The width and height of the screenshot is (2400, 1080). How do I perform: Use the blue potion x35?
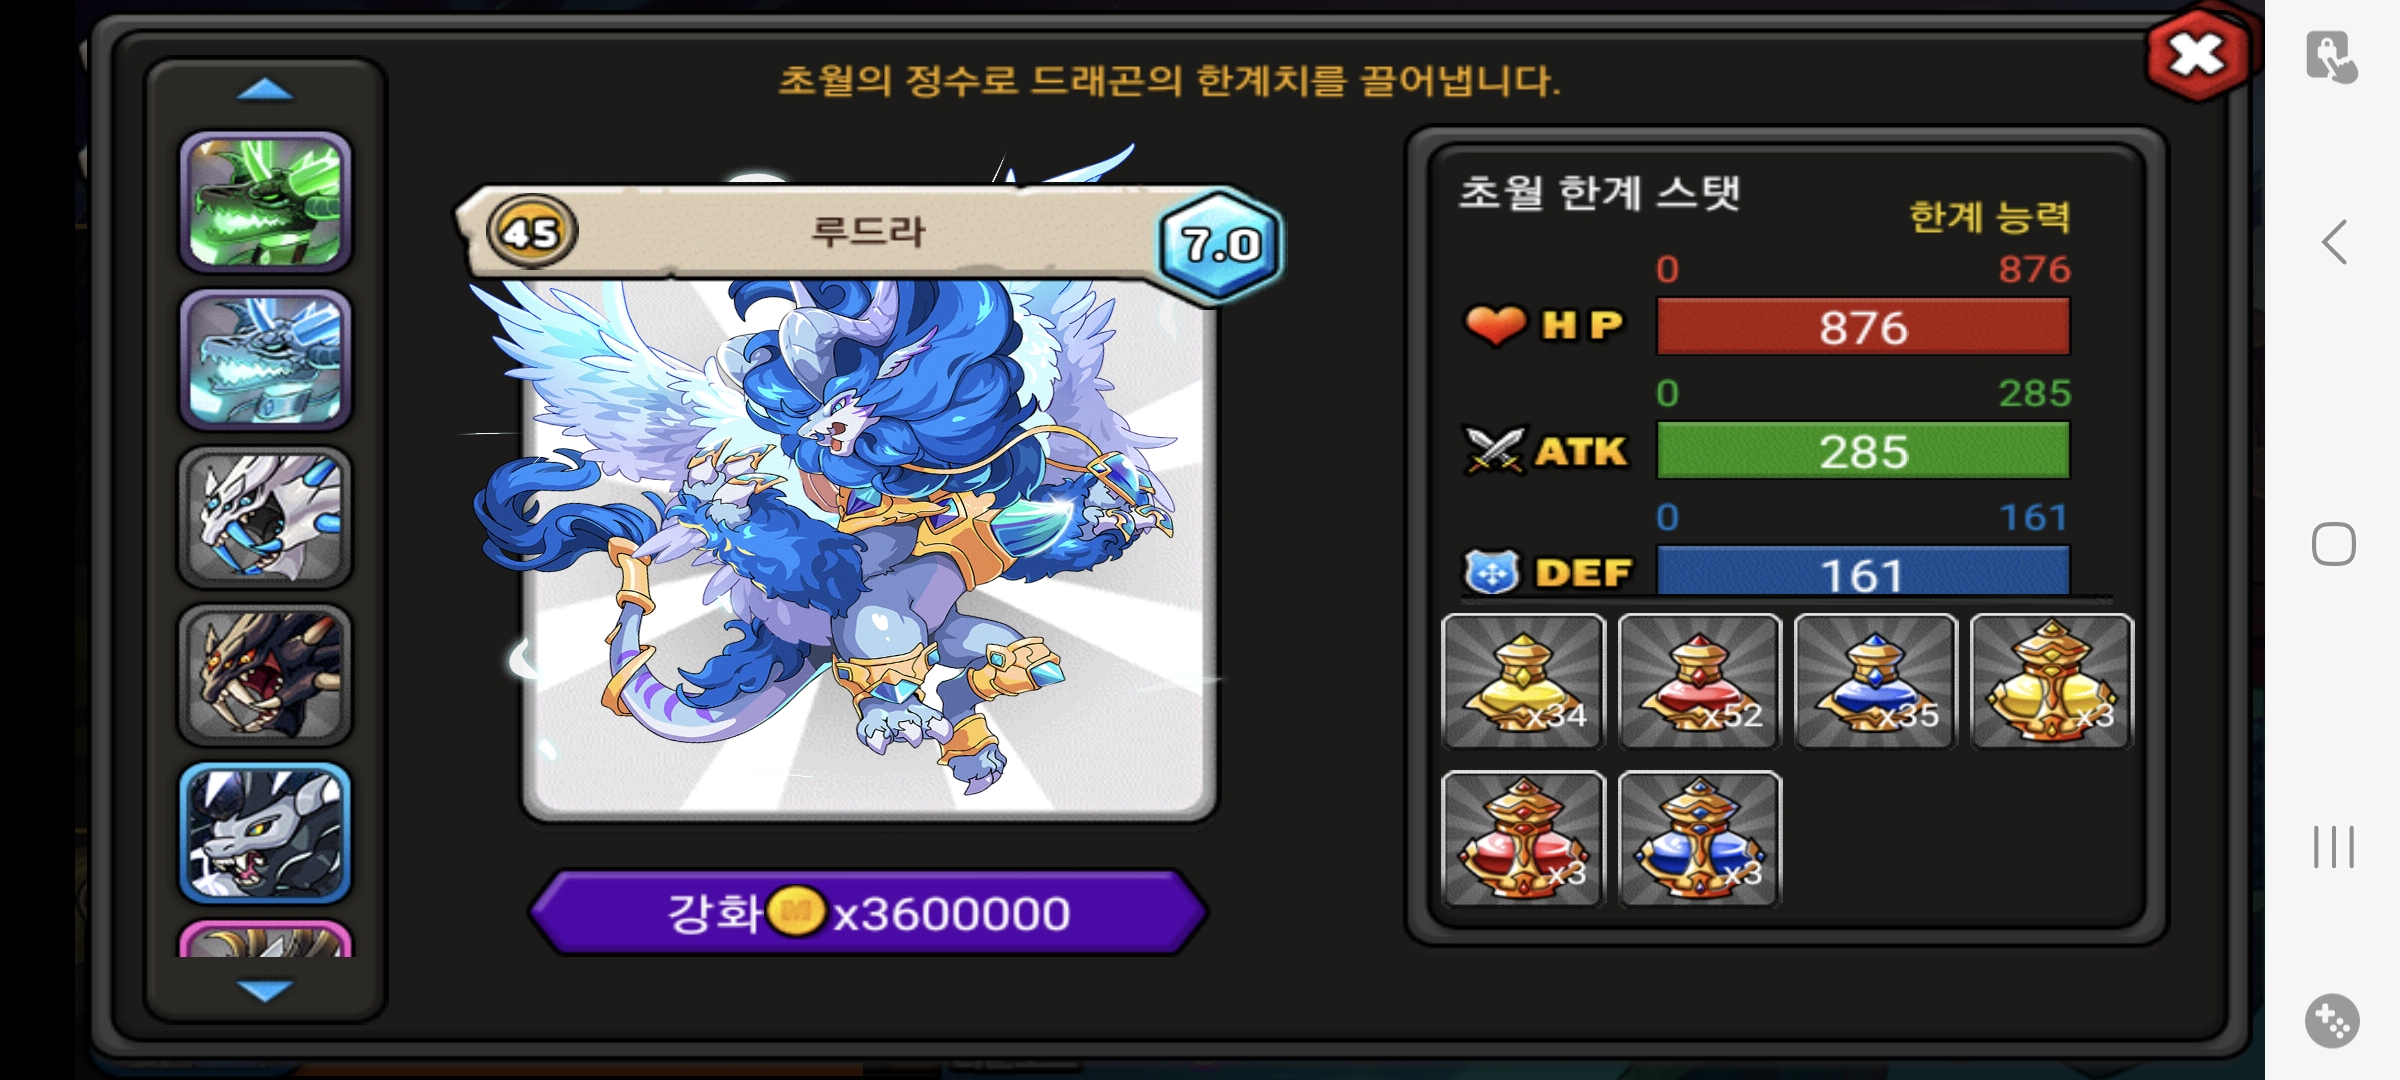[x=1875, y=681]
